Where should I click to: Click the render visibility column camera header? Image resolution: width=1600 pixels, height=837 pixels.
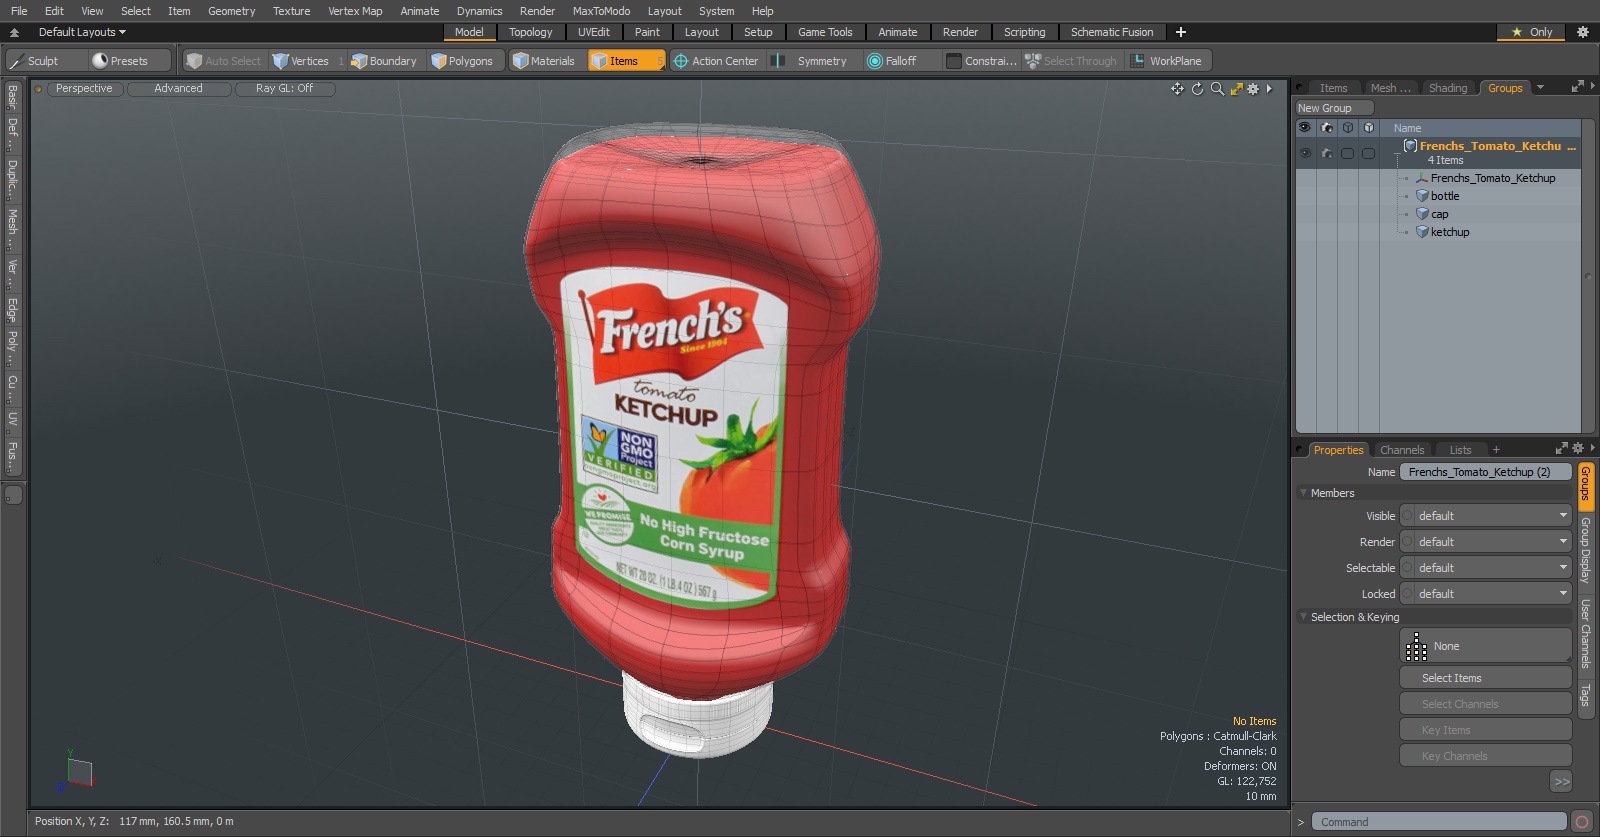(x=1327, y=128)
